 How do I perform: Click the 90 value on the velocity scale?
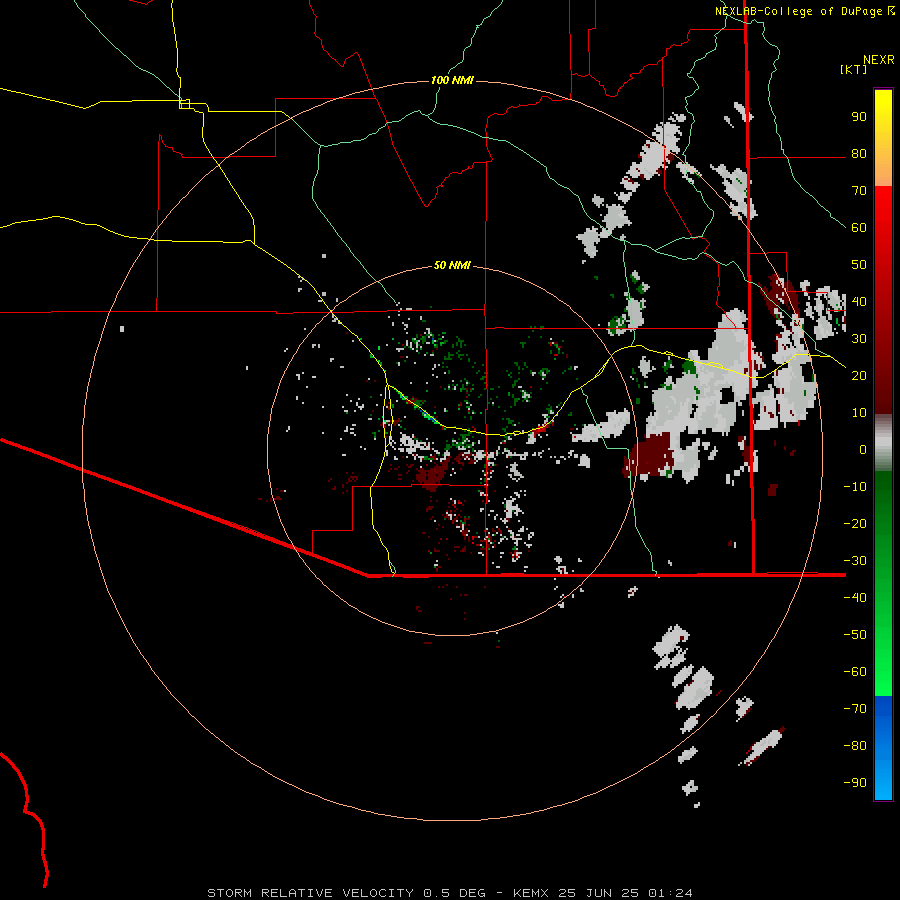(859, 117)
